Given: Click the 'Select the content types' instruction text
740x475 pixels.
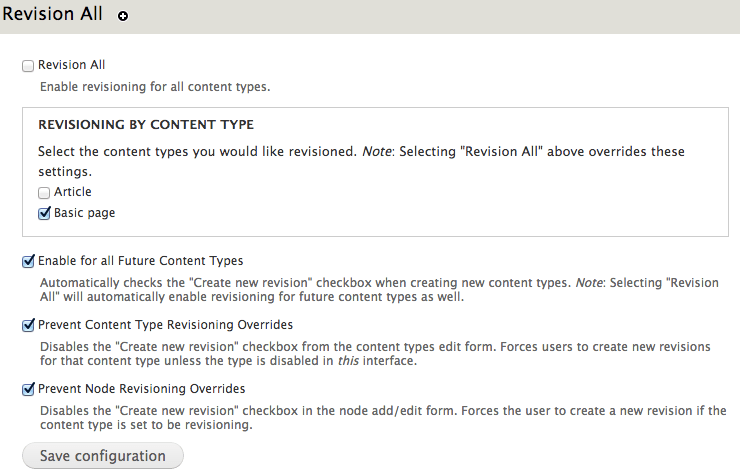Looking at the screenshot, I should (362, 161).
